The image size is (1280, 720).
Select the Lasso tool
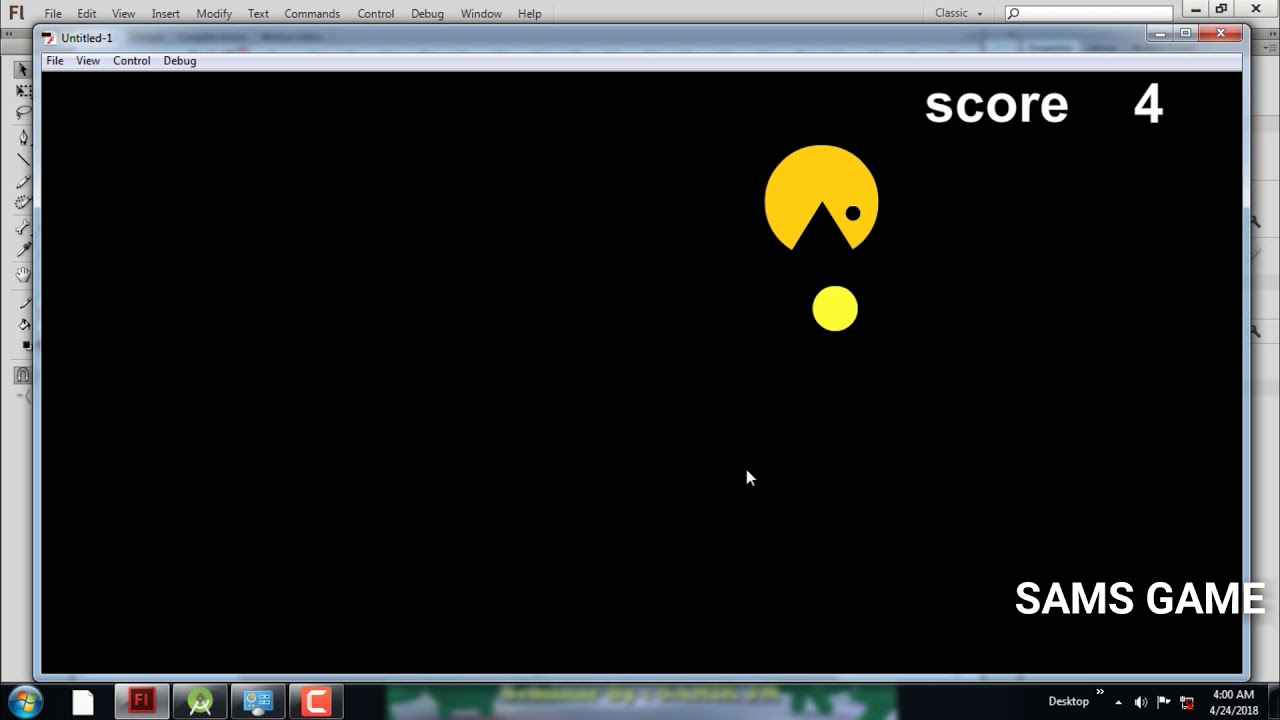(22, 112)
